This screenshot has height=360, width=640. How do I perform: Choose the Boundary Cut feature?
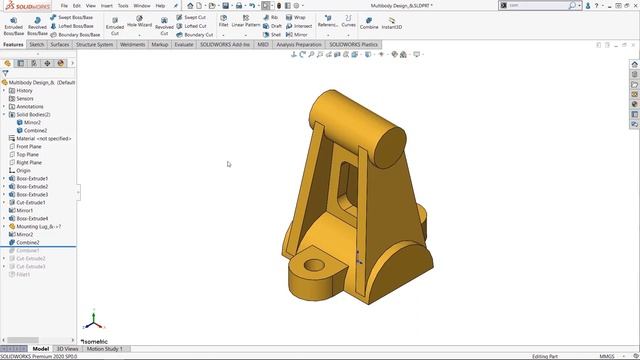195,35
